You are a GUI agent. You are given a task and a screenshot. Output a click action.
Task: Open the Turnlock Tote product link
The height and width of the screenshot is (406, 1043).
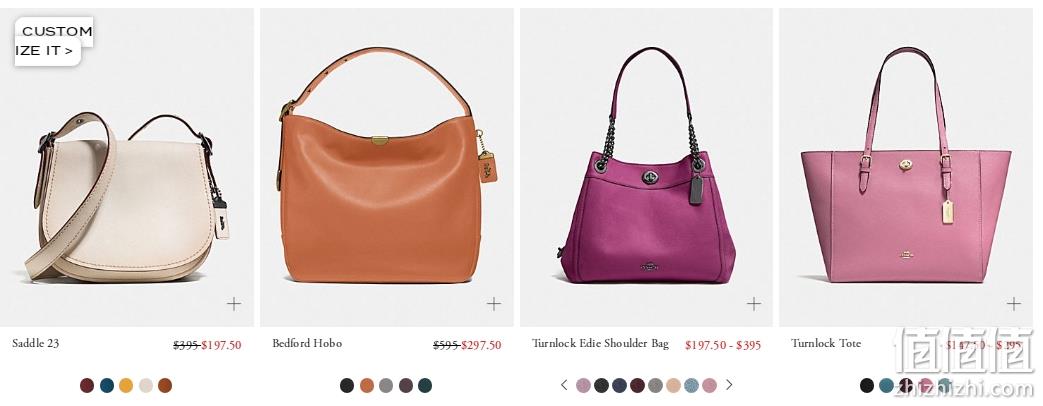(825, 343)
